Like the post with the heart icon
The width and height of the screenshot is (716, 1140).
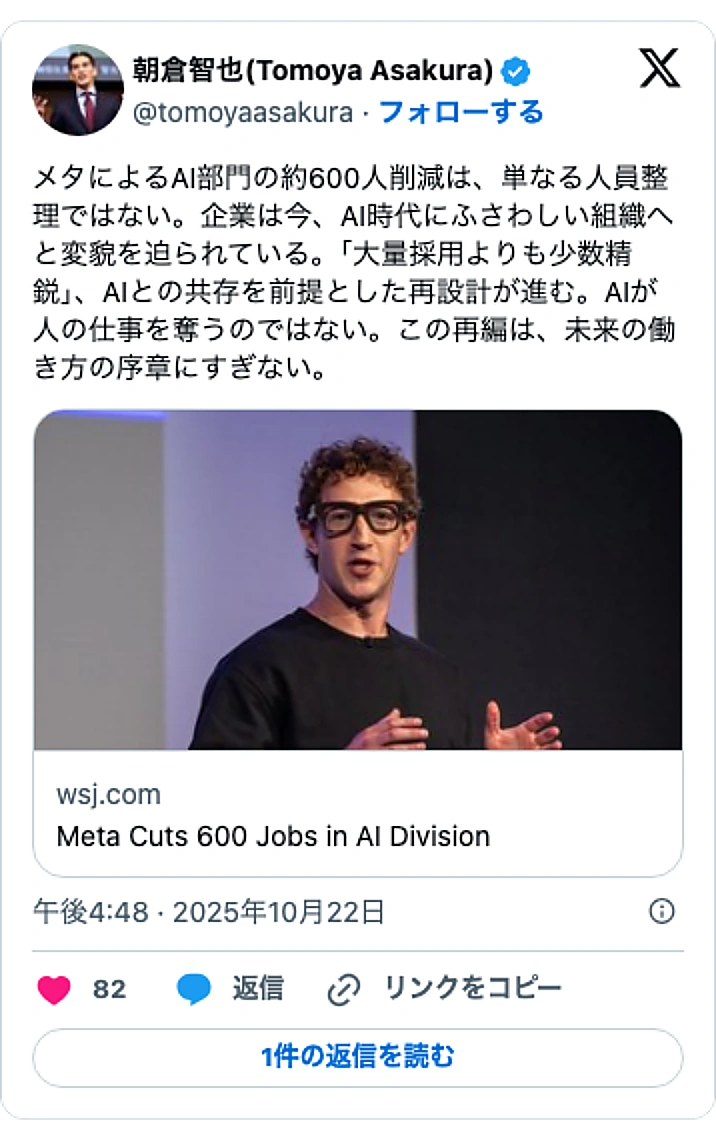coord(54,989)
